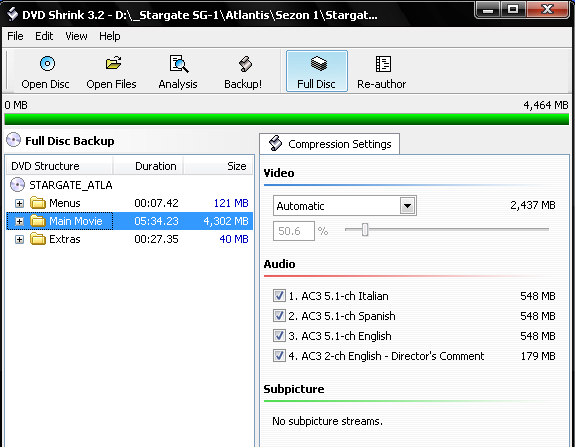Click the Main Movie folder icon

click(x=38, y=221)
